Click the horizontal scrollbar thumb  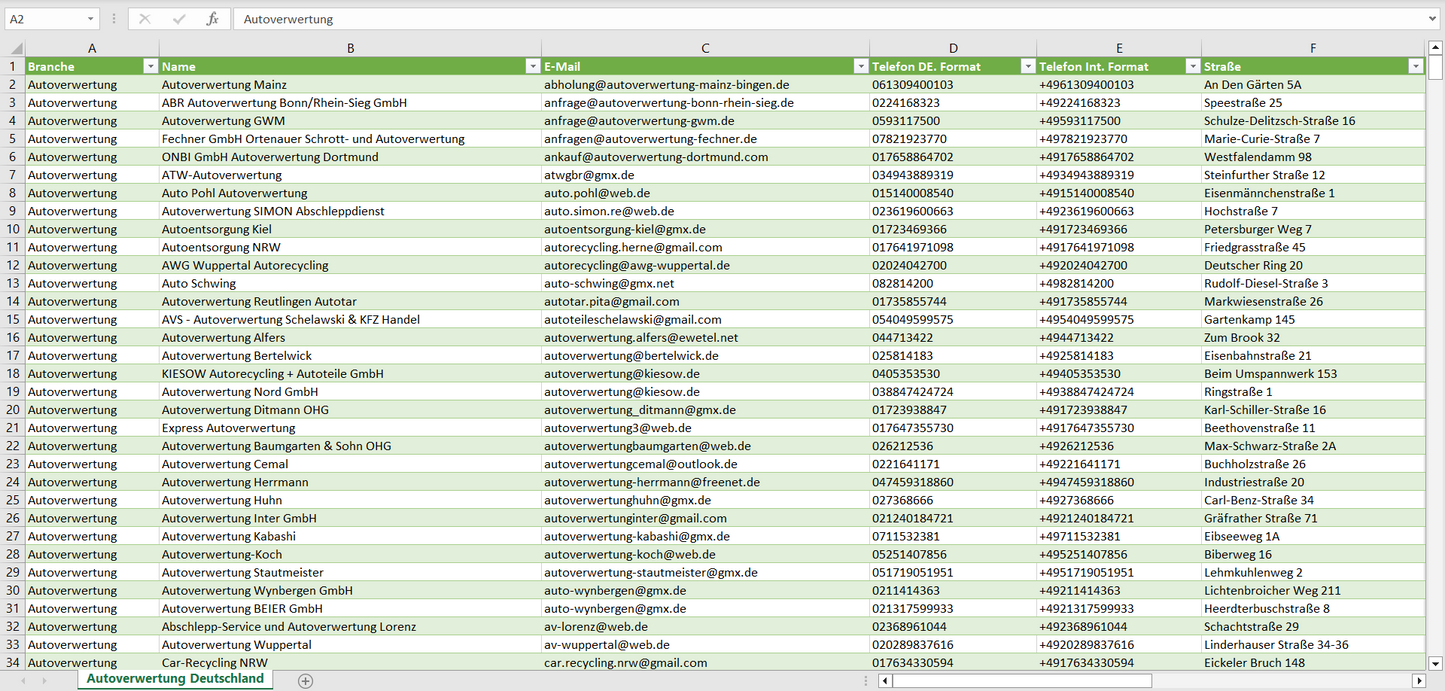(1020, 680)
